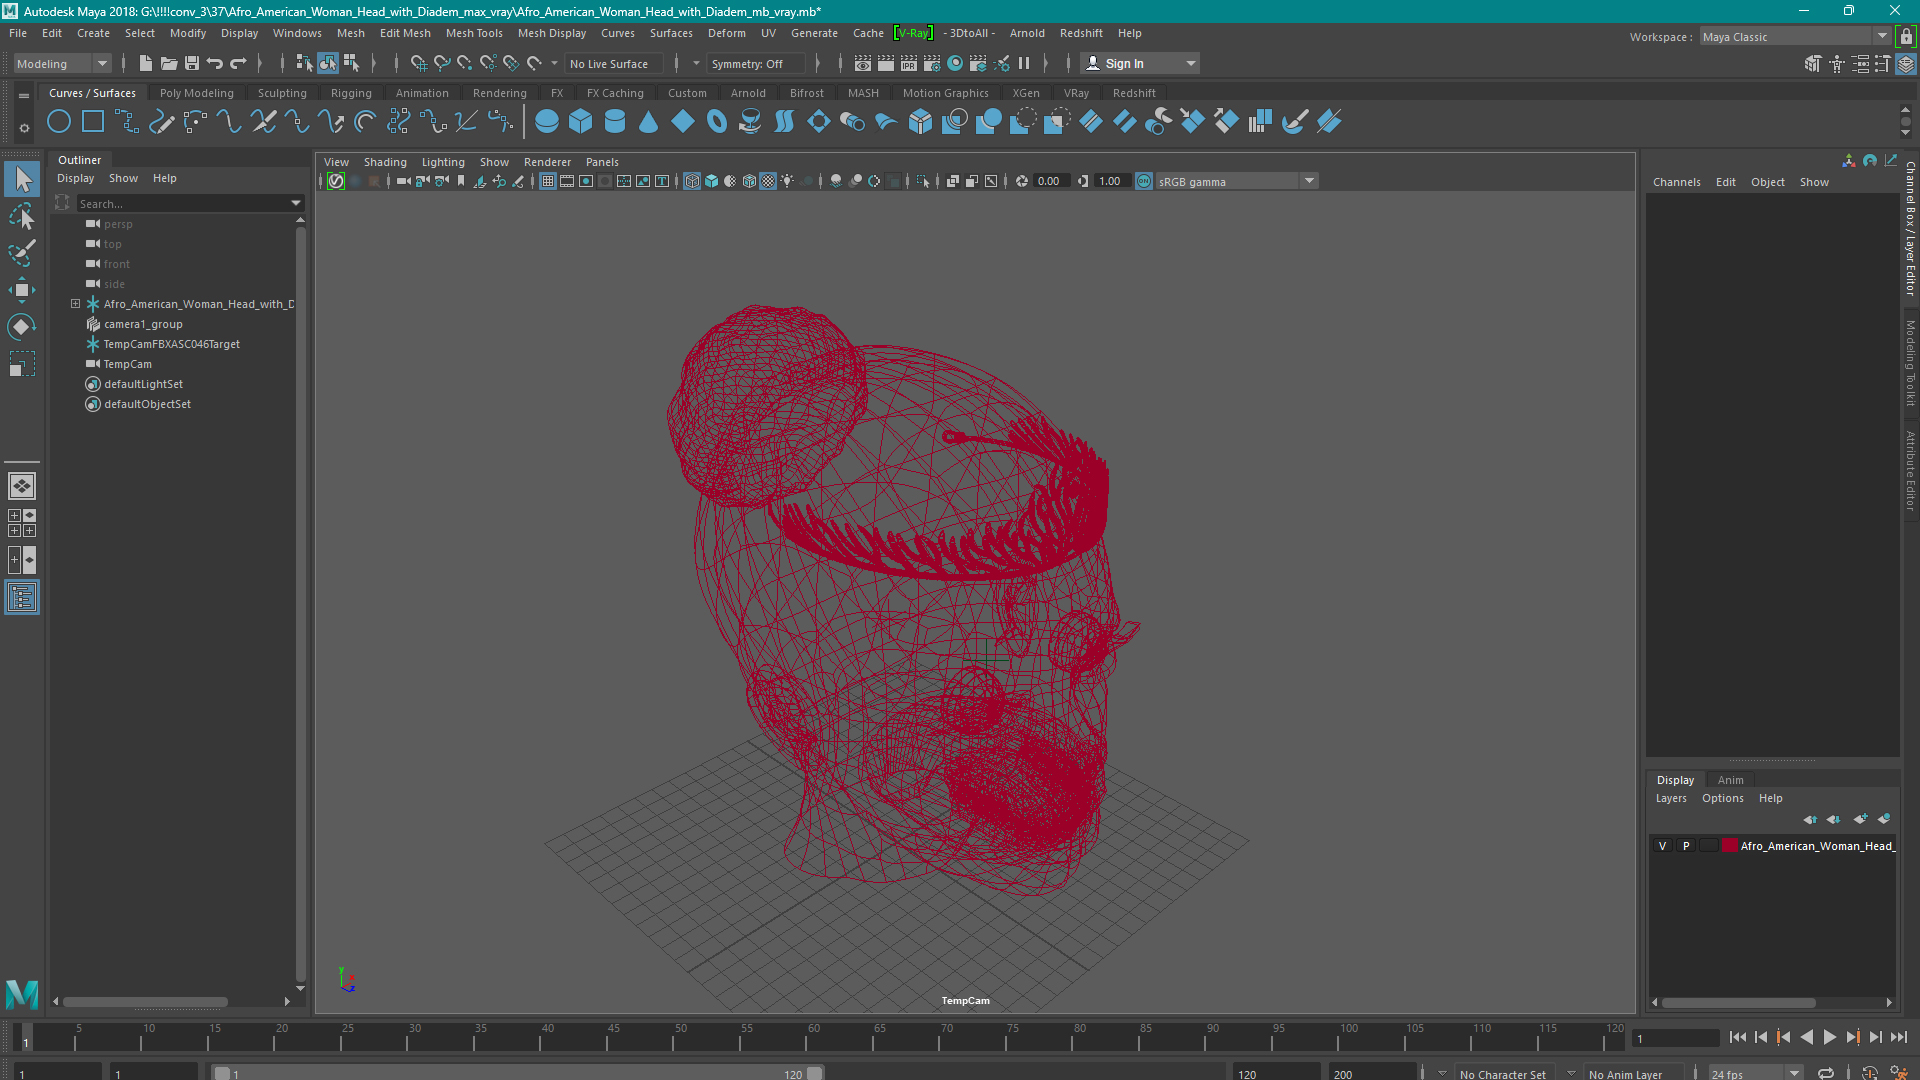This screenshot has width=1920, height=1080.
Task: Open the Mesh Tools menu
Action: 474,33
